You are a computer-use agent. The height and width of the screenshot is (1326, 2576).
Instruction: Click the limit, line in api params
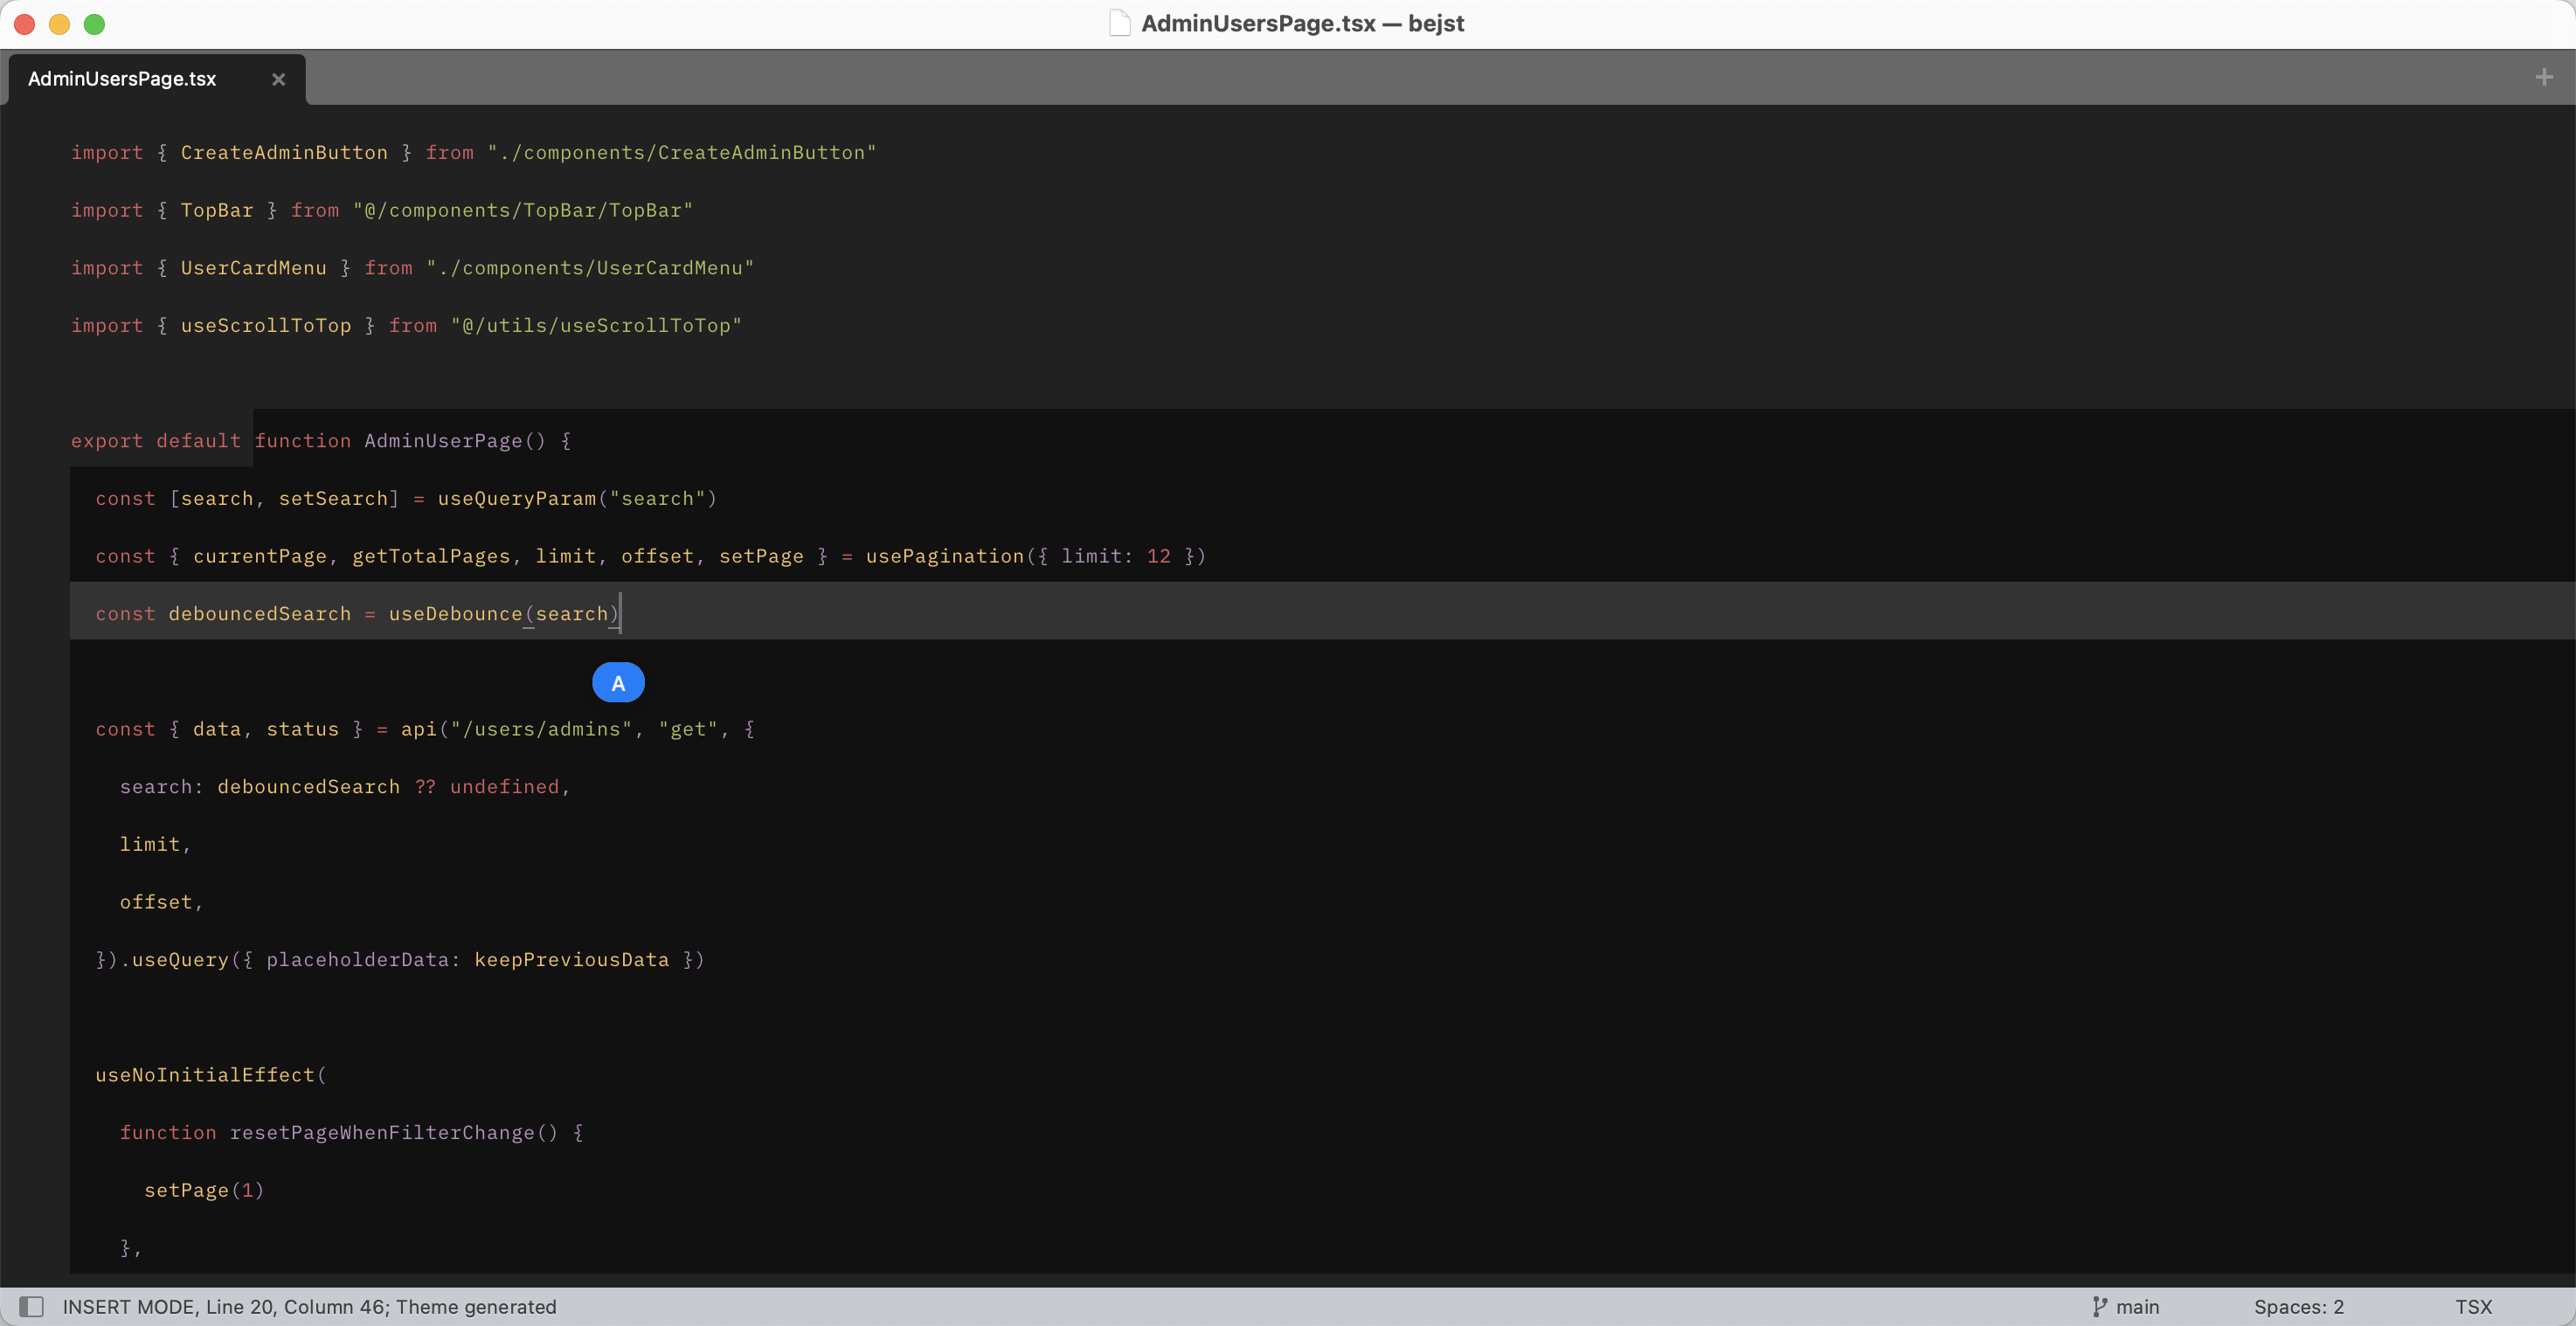(155, 844)
